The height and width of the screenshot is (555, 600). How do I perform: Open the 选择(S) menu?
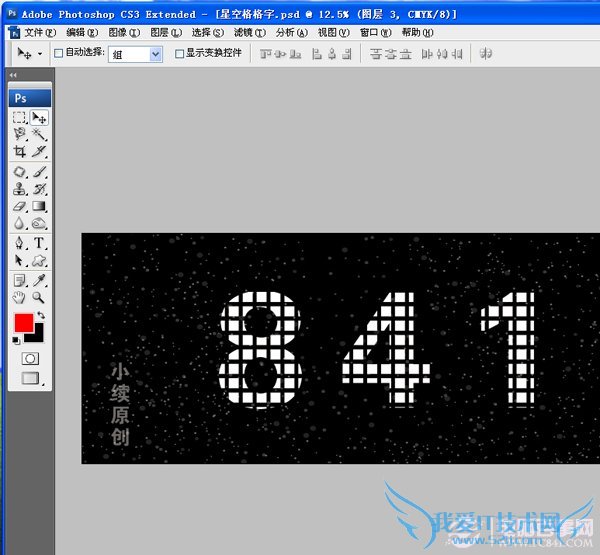208,33
